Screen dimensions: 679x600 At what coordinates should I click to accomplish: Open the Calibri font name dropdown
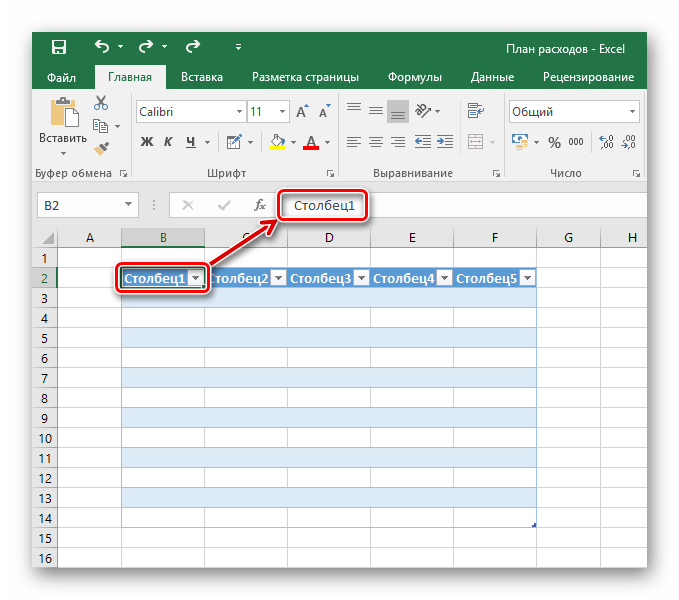(x=239, y=112)
